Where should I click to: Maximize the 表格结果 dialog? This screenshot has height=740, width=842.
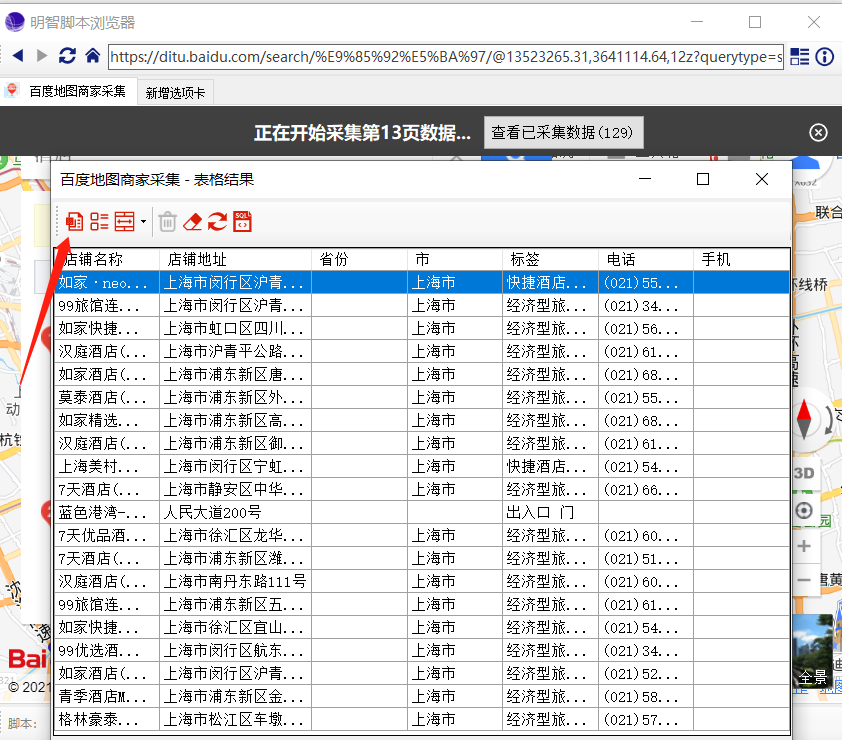[x=703, y=179]
